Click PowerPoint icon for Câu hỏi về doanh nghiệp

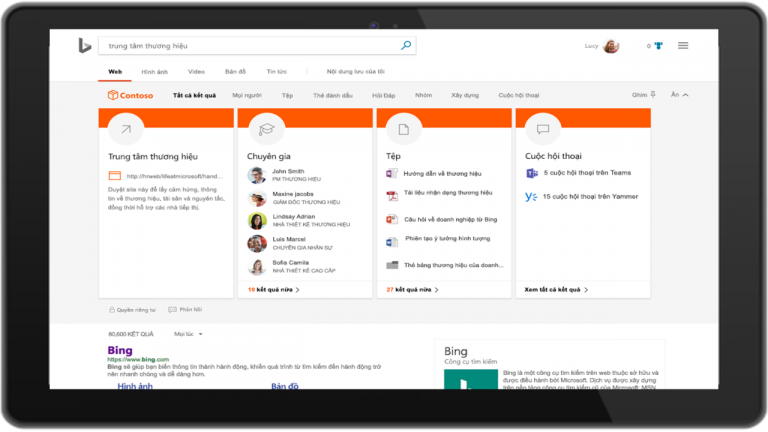pos(392,219)
